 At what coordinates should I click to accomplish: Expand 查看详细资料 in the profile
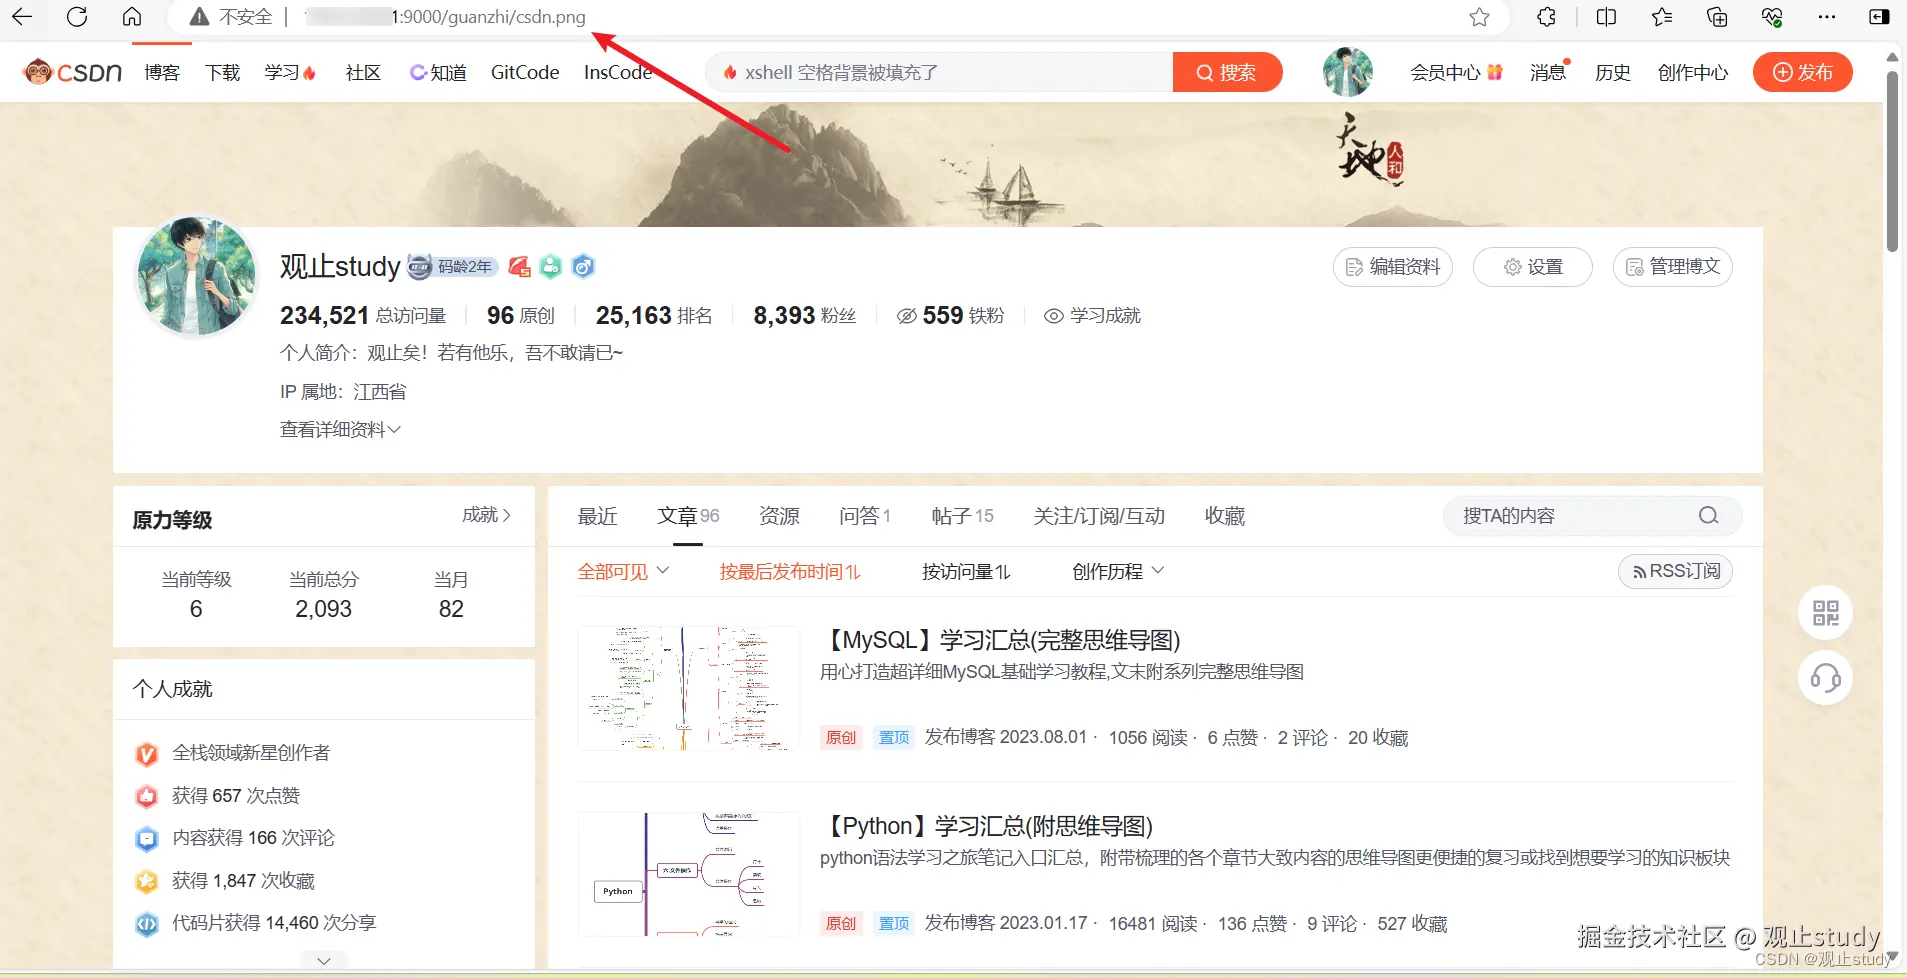[x=339, y=429]
